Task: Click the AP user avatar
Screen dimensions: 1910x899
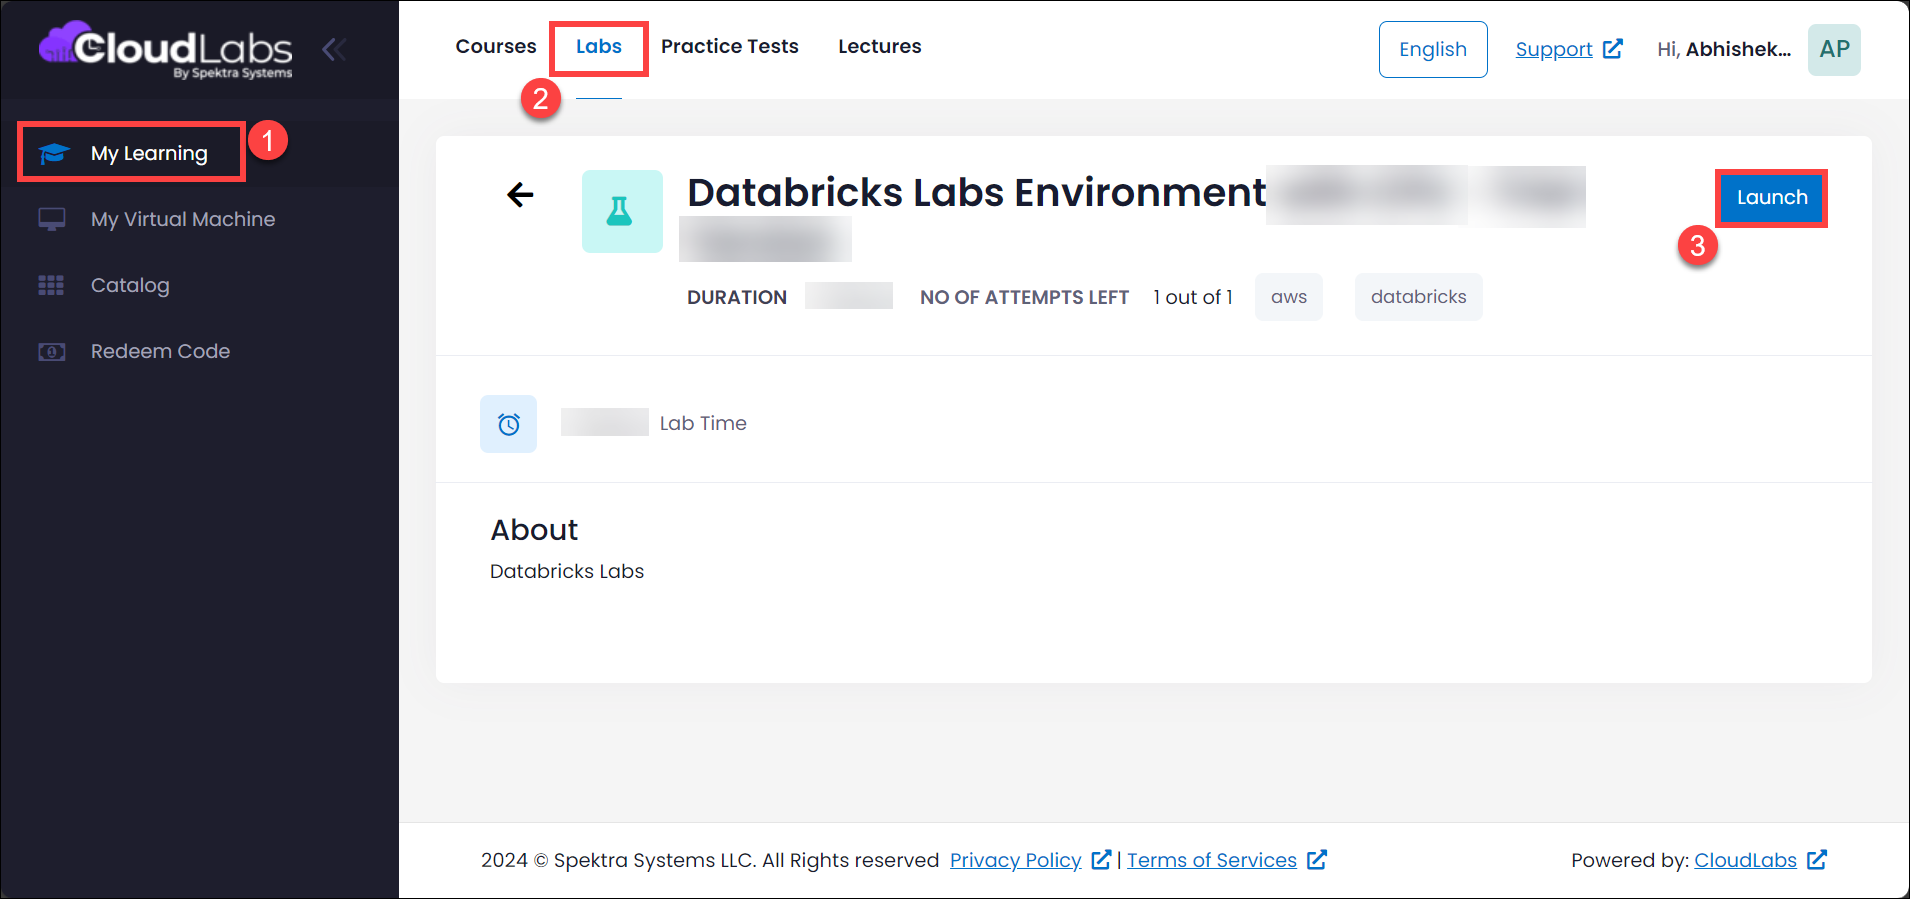Action: pyautogui.click(x=1834, y=49)
